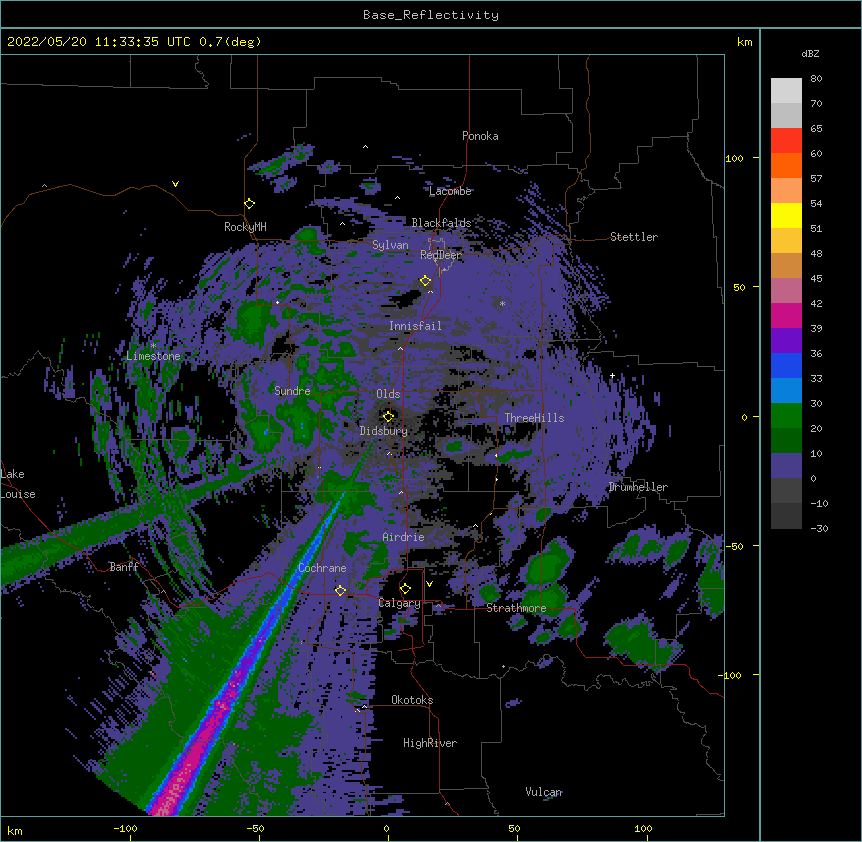Click the Cochrane town label
Image resolution: width=862 pixels, height=842 pixels.
[x=322, y=568]
